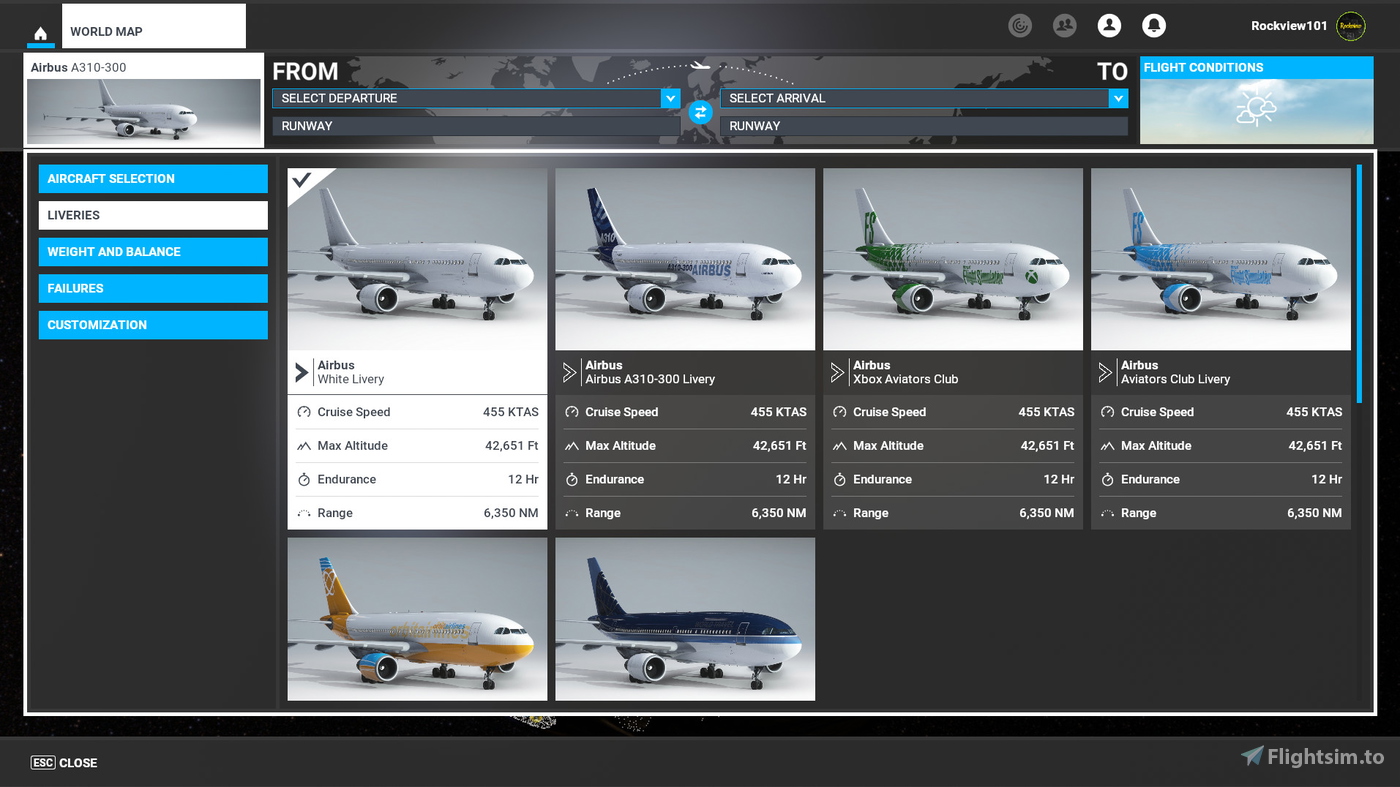Open the WEIGHT AND BALANCE panel
This screenshot has width=1400, height=787.
152,251
